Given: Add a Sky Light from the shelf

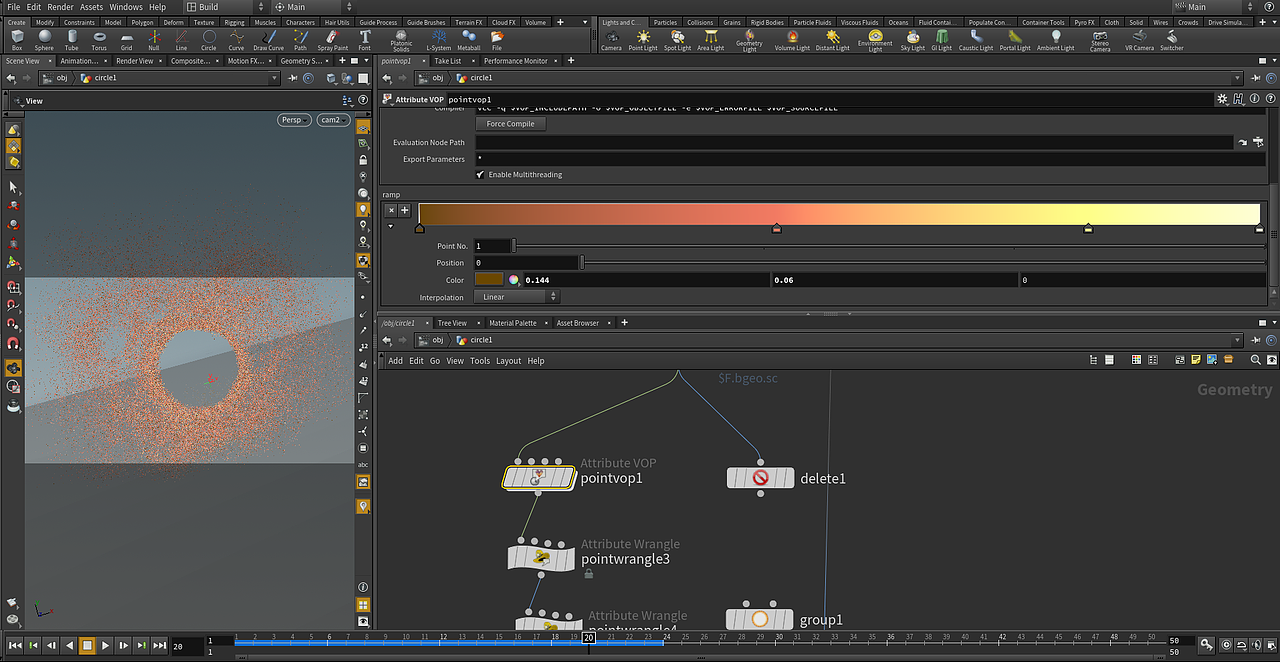Looking at the screenshot, I should tap(912, 40).
